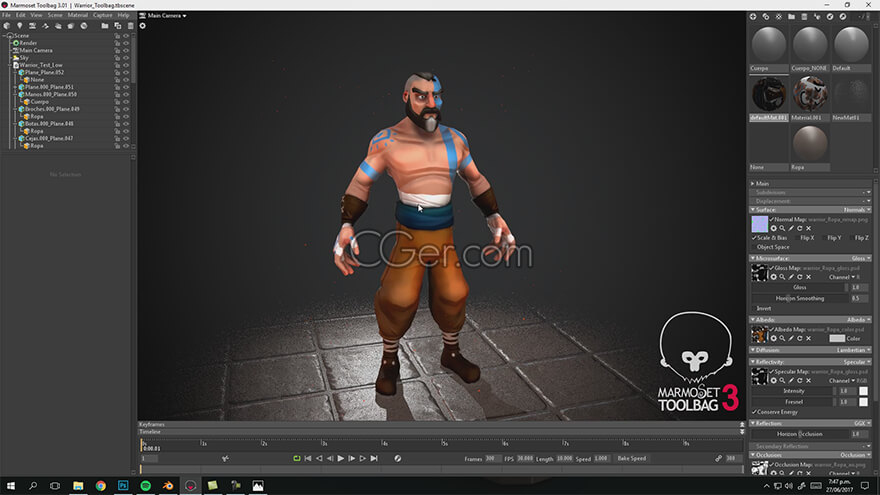Click the add fog icon in scene toolbar

[71, 26]
